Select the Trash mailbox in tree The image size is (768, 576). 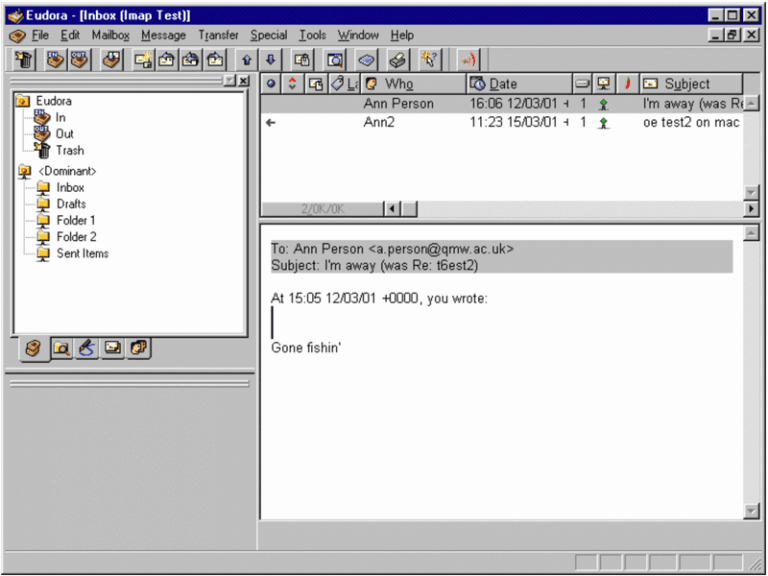pos(70,150)
